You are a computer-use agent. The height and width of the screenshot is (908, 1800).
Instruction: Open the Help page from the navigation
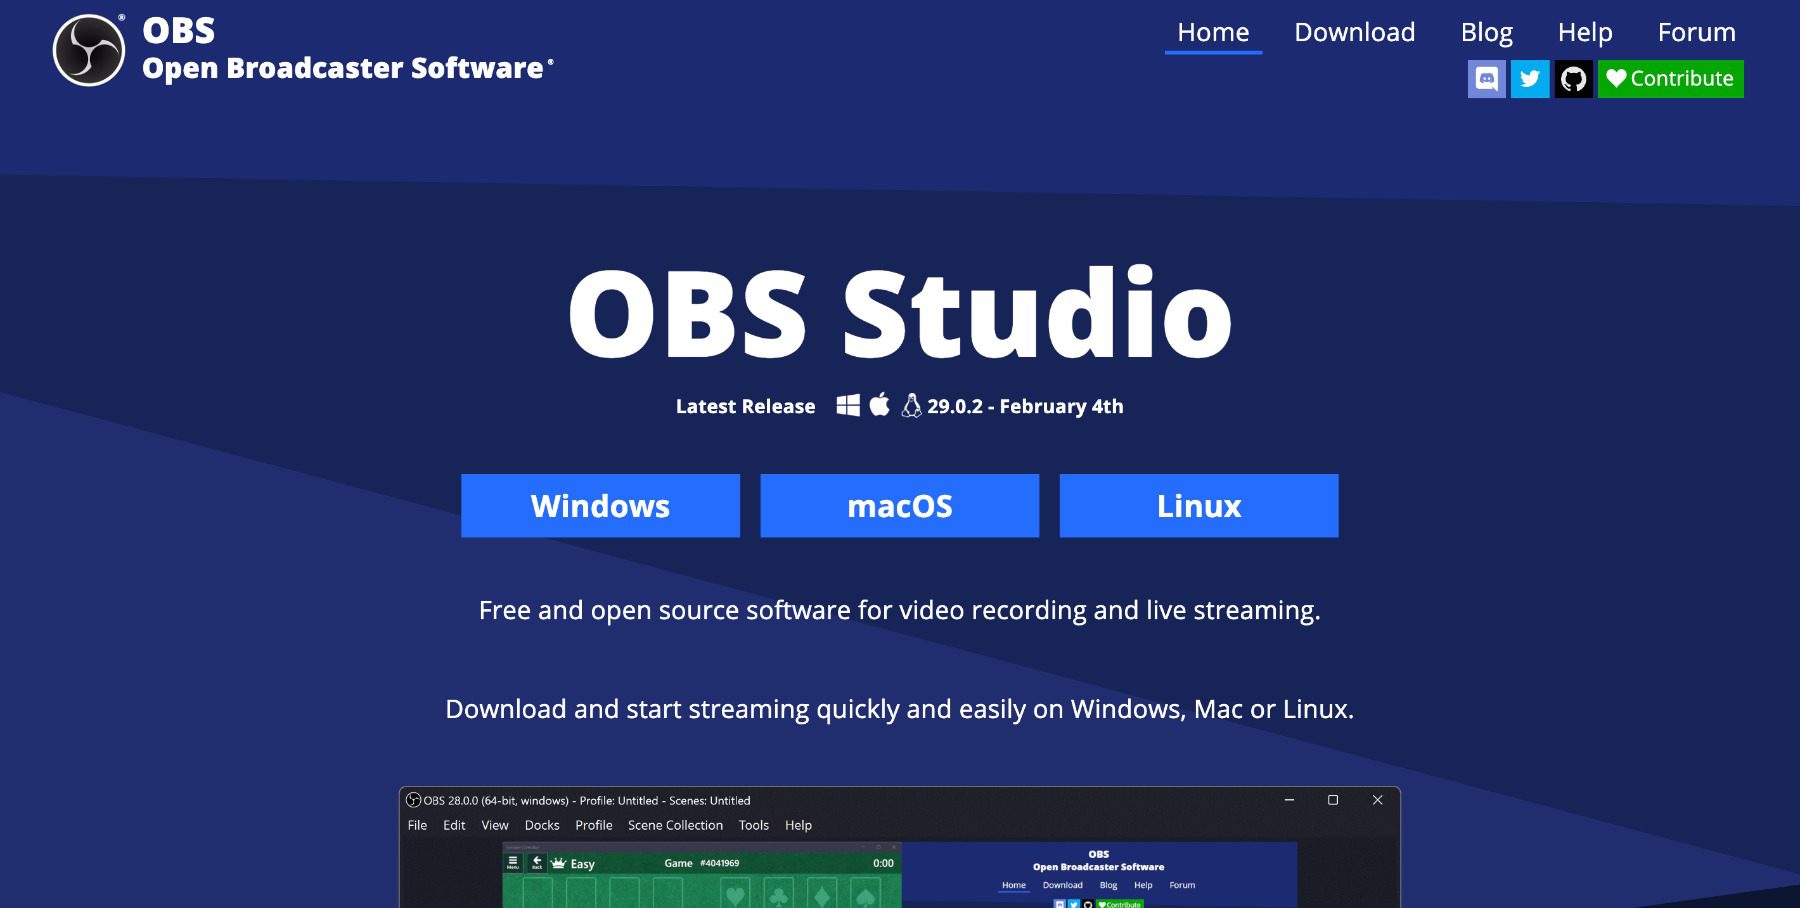[x=1585, y=31]
